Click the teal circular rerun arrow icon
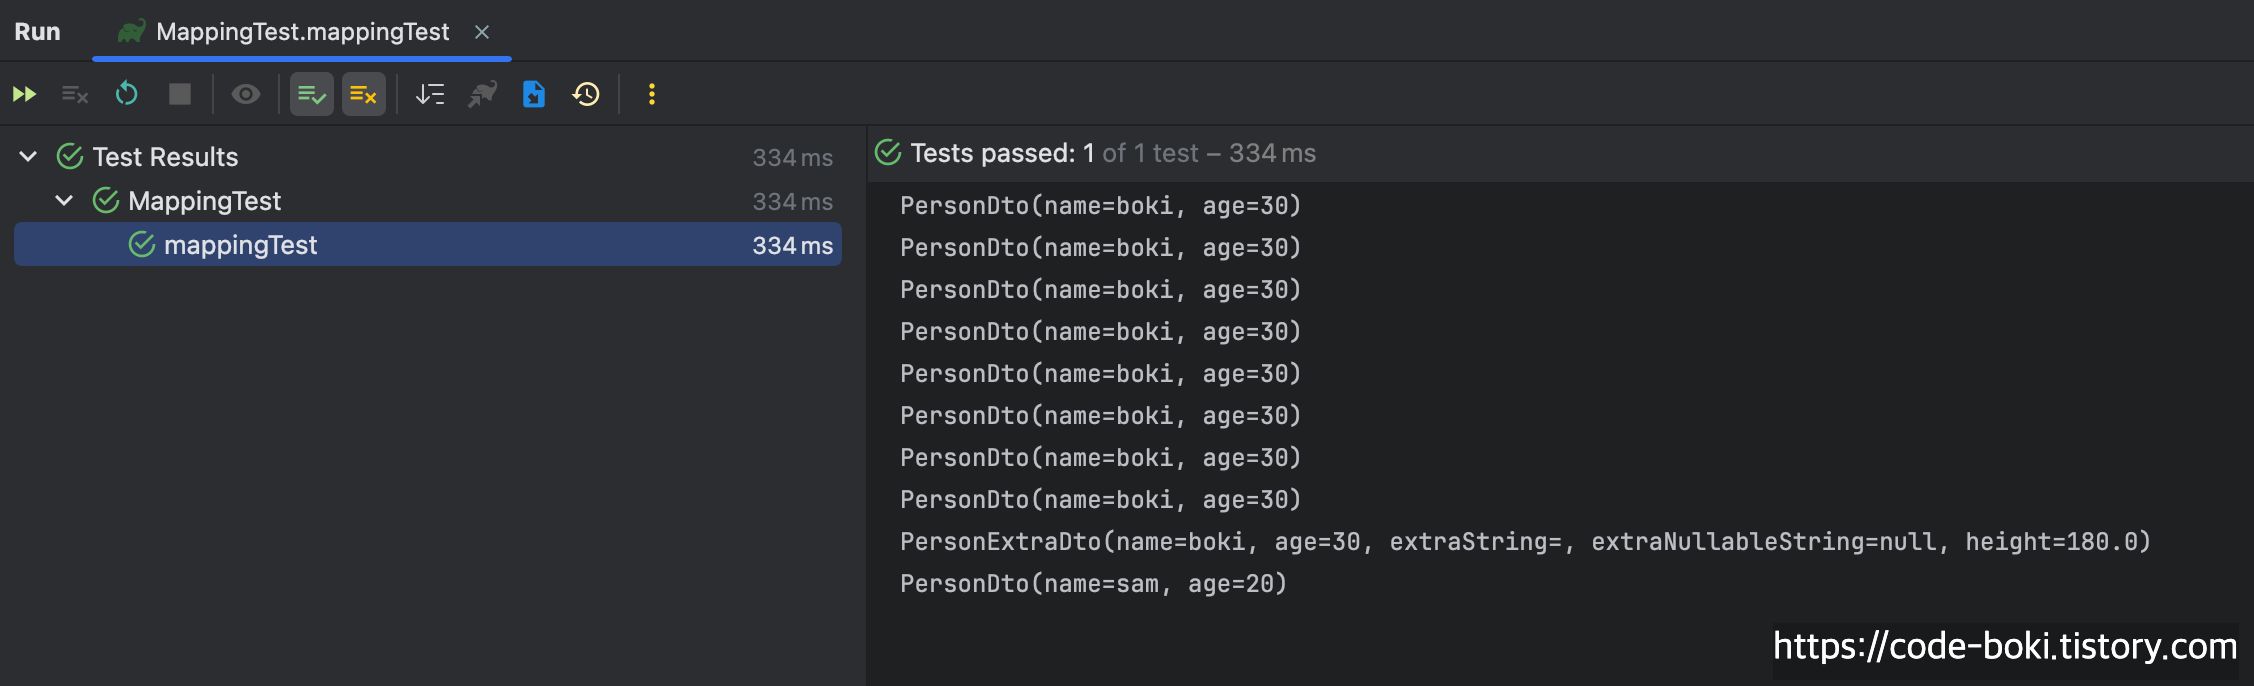Viewport: 2254px width, 686px height. pos(127,94)
